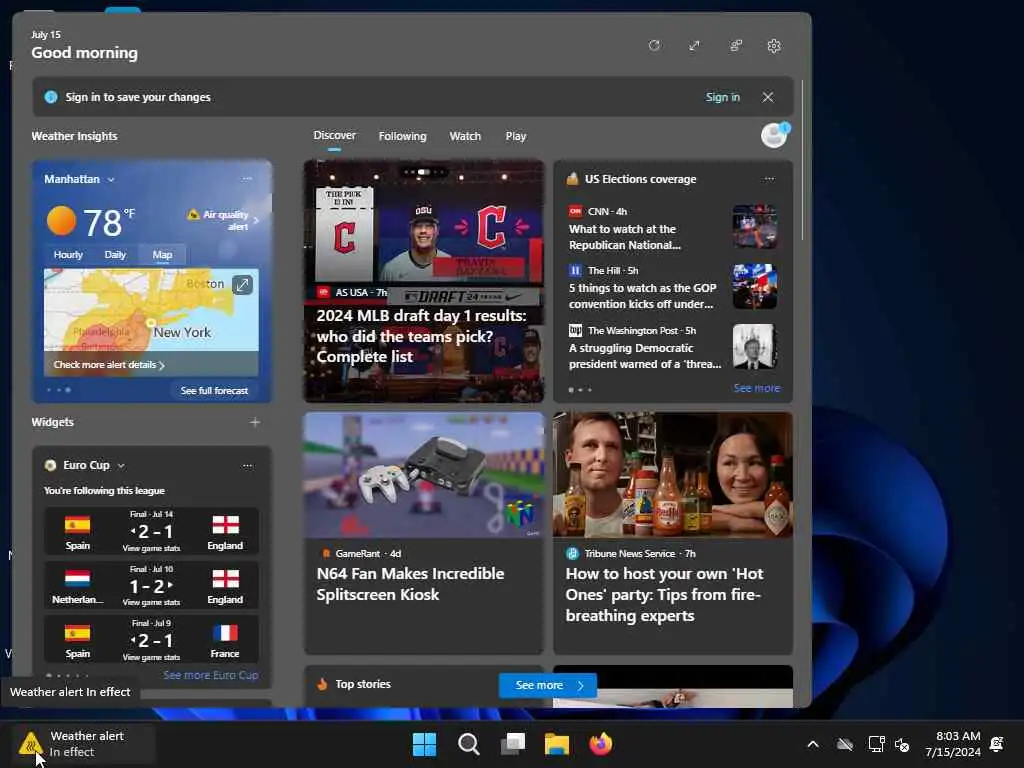Expand widgets board to full view
Screen dimensions: 1024x768
pos(694,45)
